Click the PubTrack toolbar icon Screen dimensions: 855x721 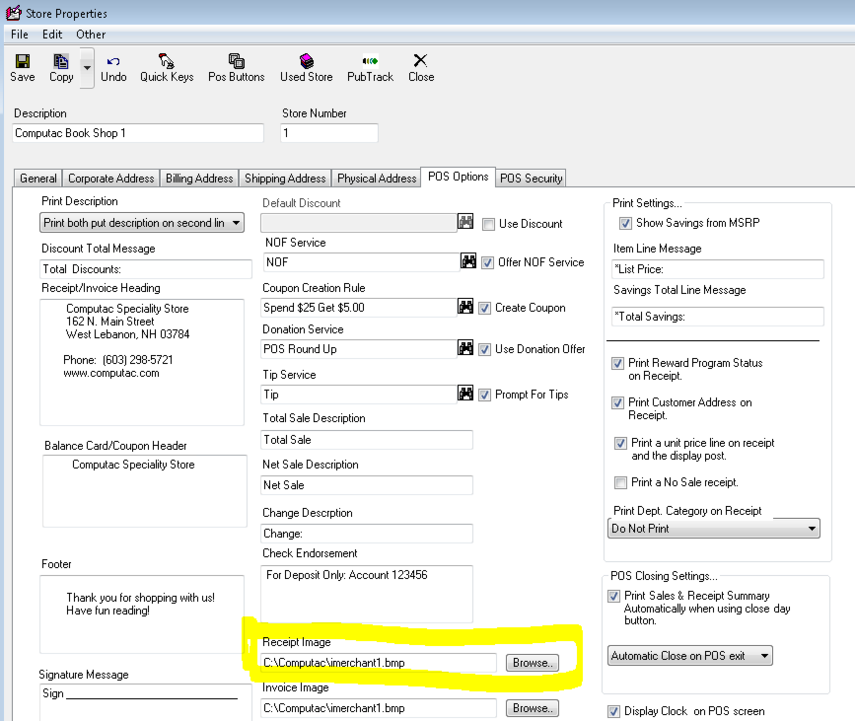(370, 68)
